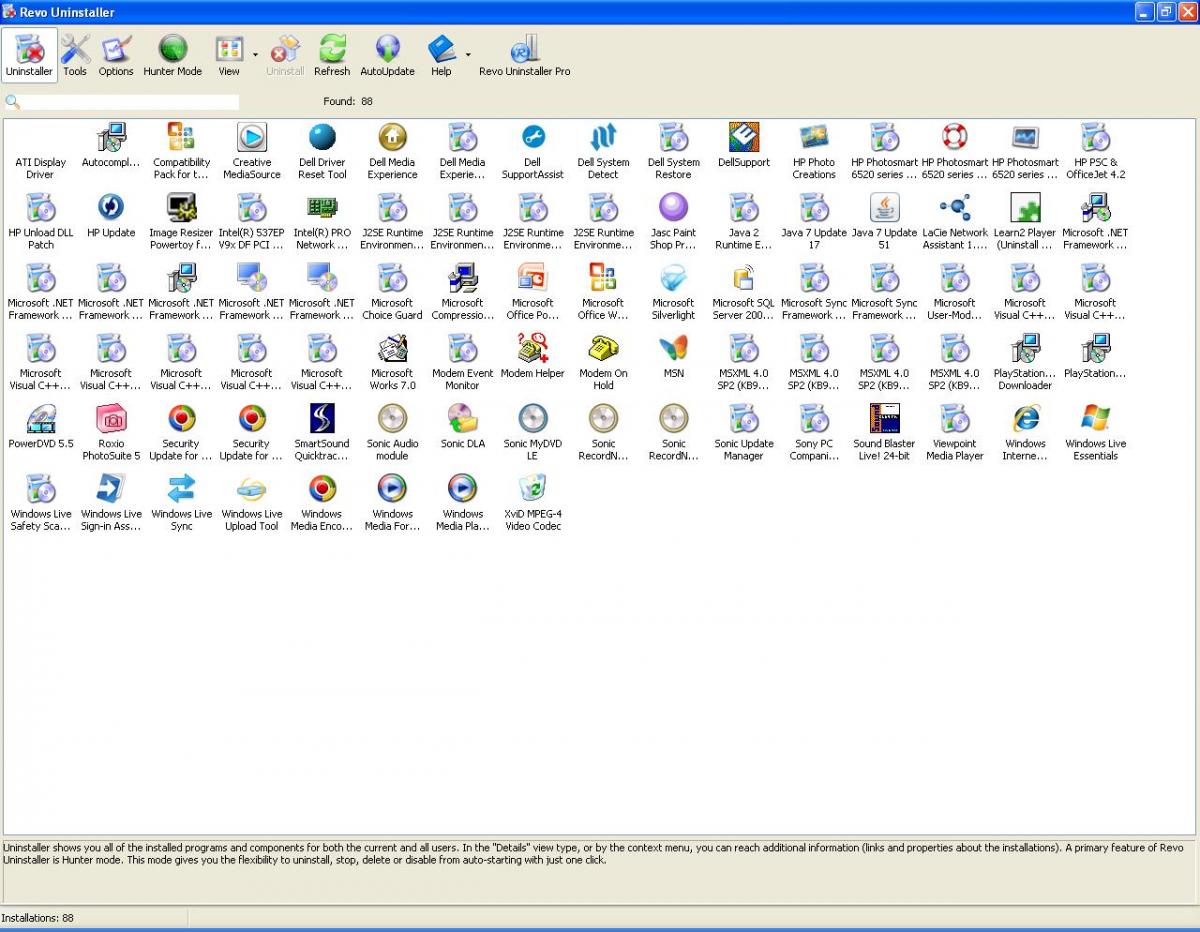Activate Hunter Mode
Screen dimensions: 1200x932
[173, 55]
